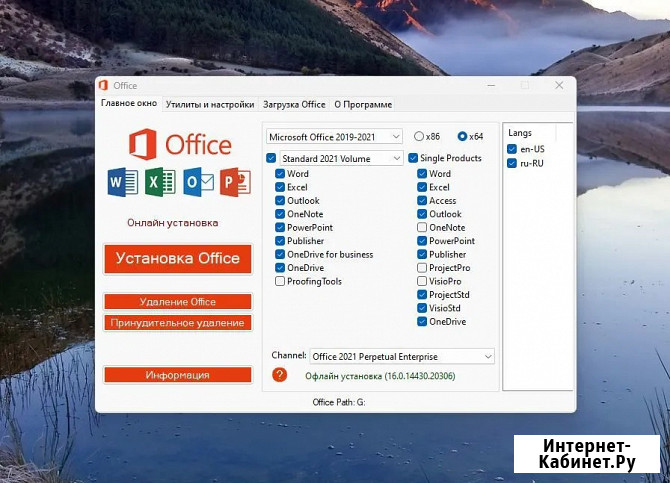
Task: Uncheck PowerPoint in the Standard suite list
Action: [280, 227]
